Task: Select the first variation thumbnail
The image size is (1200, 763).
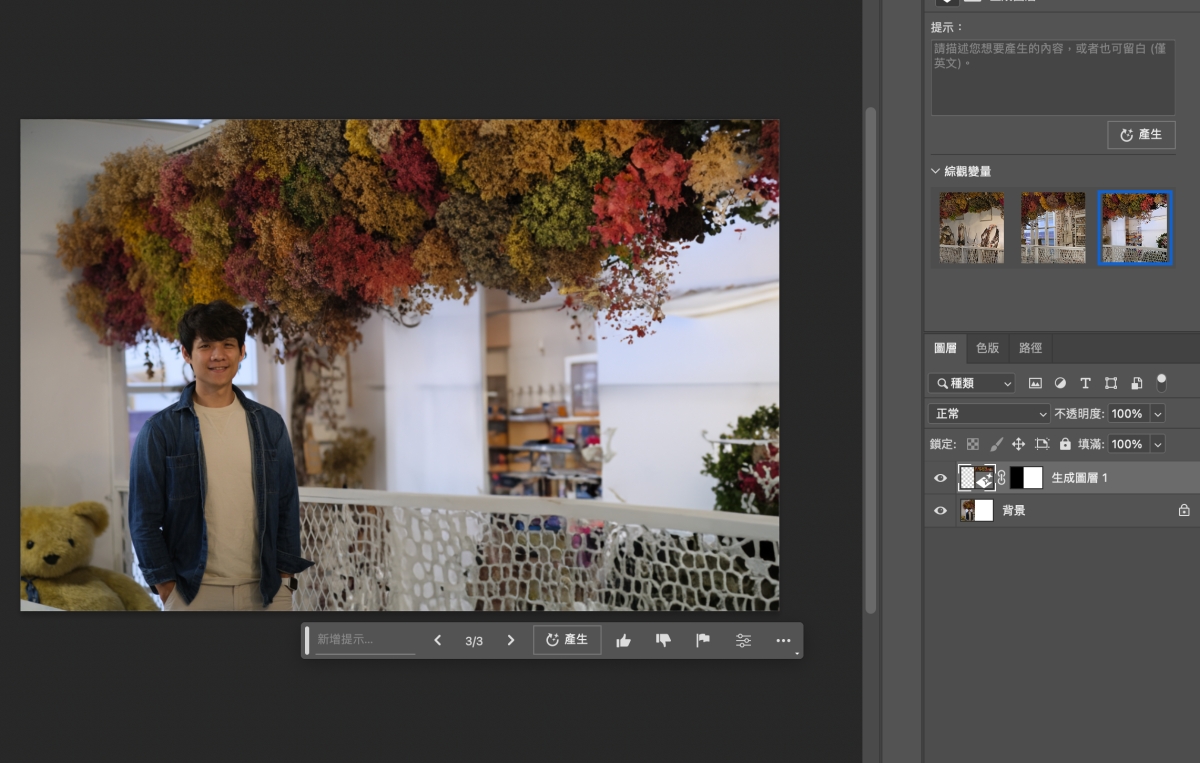Action: 971,228
